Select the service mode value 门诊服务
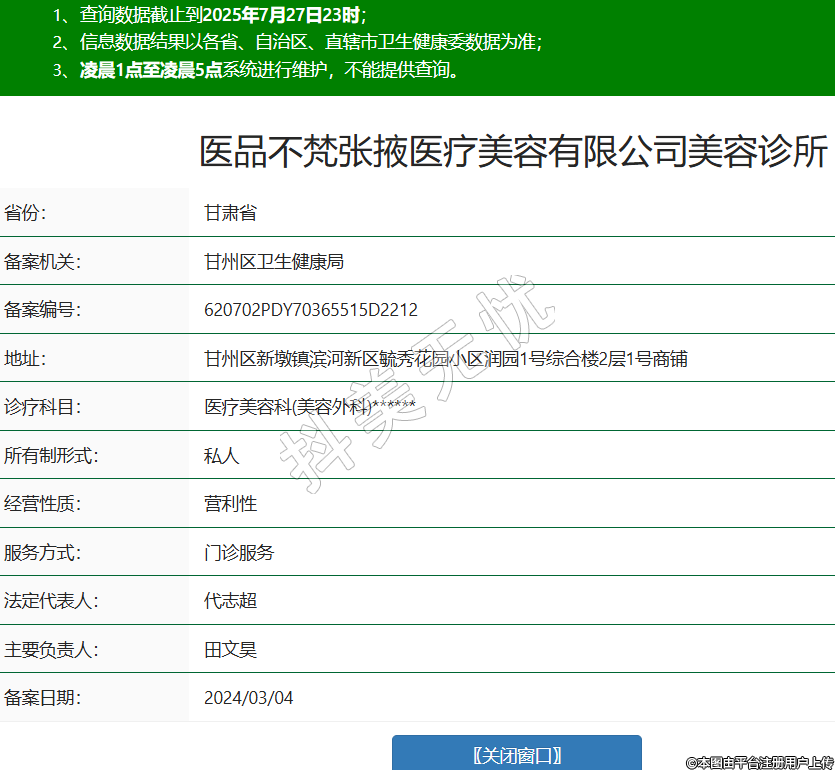Image resolution: width=835 pixels, height=770 pixels. pos(238,552)
